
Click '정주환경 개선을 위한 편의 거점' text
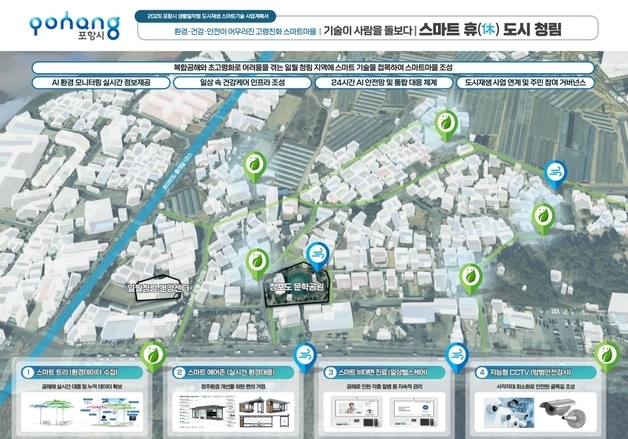[233, 387]
